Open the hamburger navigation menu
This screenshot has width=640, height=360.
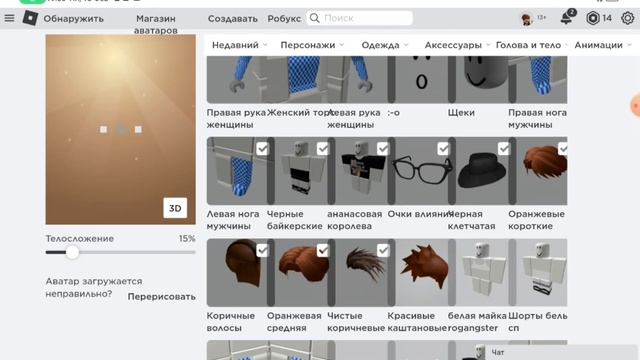click(x=9, y=18)
